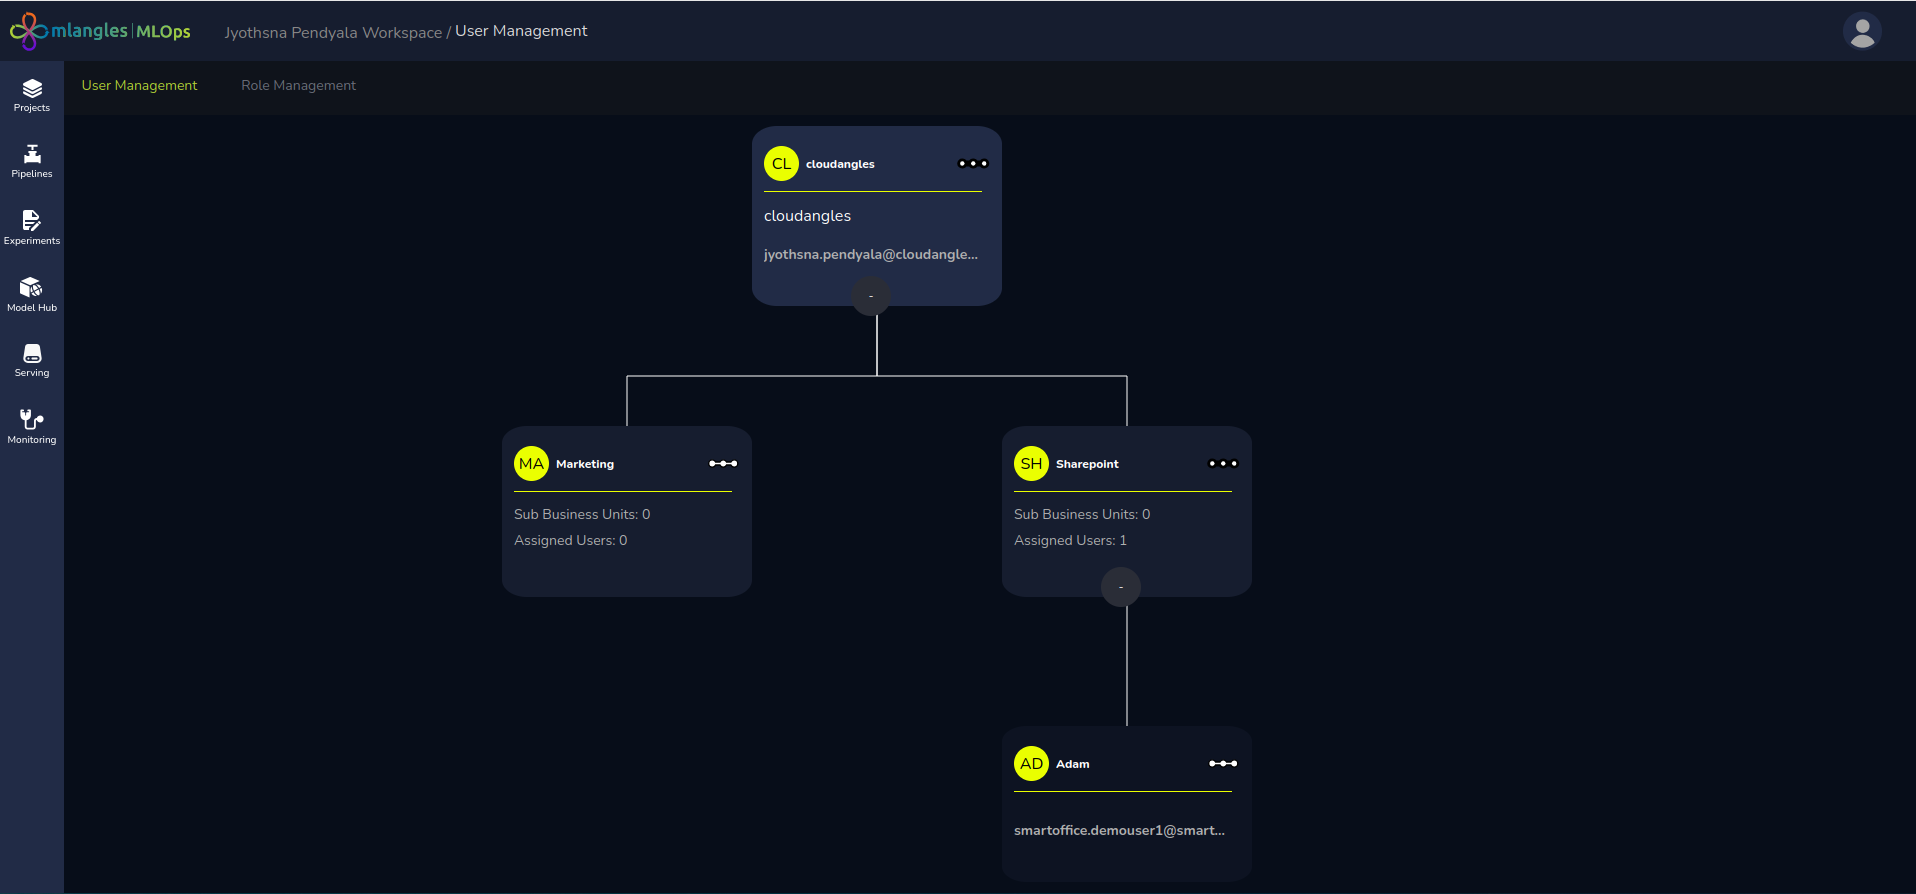Collapse the Sharepoint node children
Viewport: 1916px width, 894px height.
click(x=1120, y=587)
